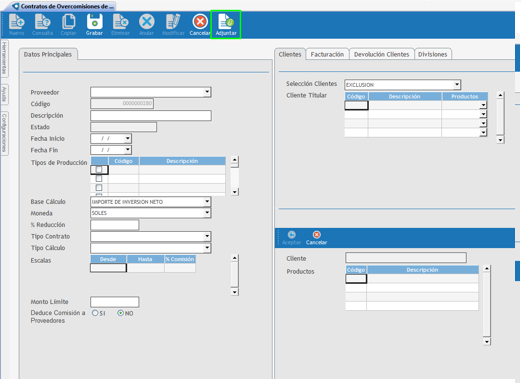This screenshot has height=384, width=521.
Task: Click the Descripción input field
Action: [151, 115]
